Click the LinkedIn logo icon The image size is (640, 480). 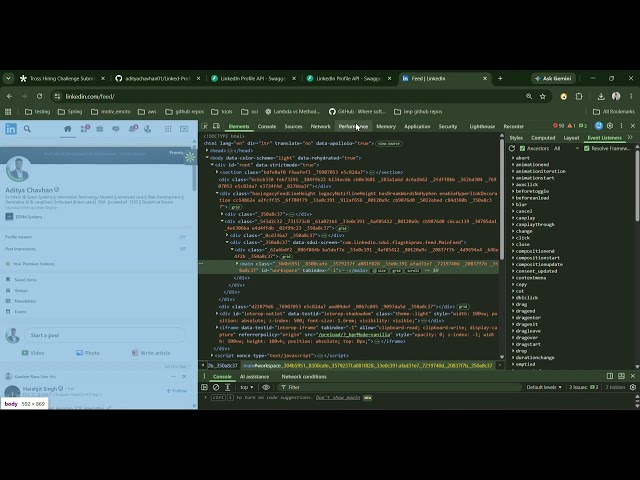click(x=11, y=129)
